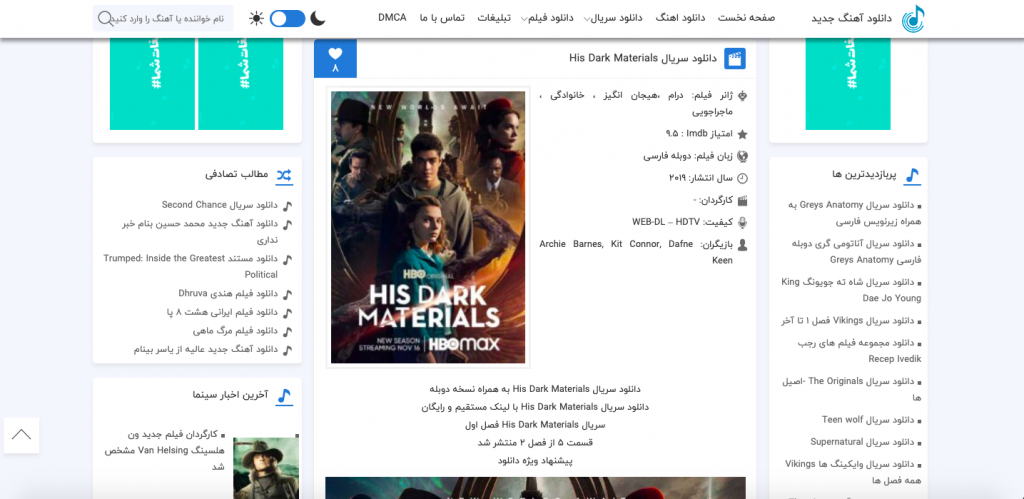Click the star icon next to Imdb rating
The image size is (1024, 499).
click(x=741, y=134)
